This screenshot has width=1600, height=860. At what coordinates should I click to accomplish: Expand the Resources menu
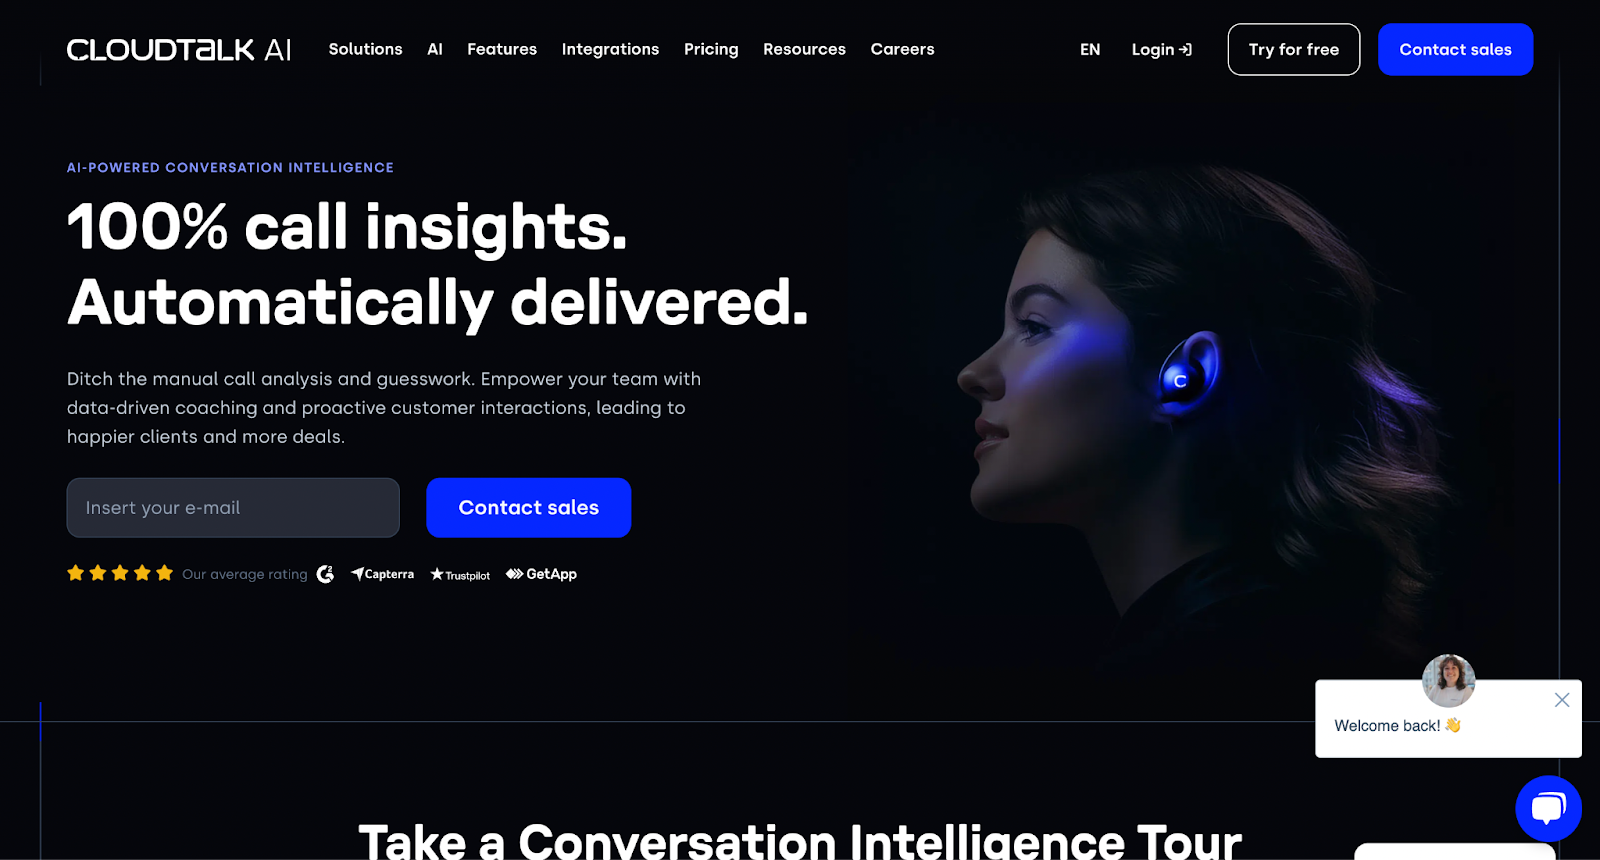[x=804, y=49]
